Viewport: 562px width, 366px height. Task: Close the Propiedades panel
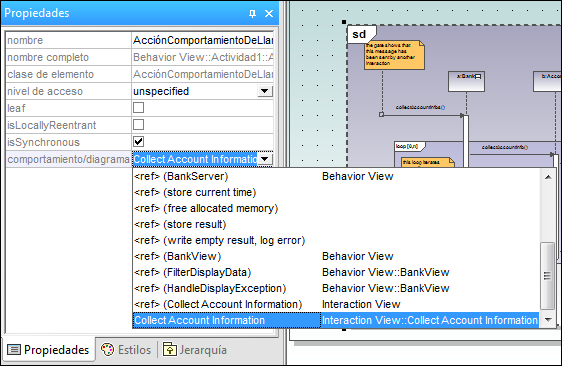269,14
